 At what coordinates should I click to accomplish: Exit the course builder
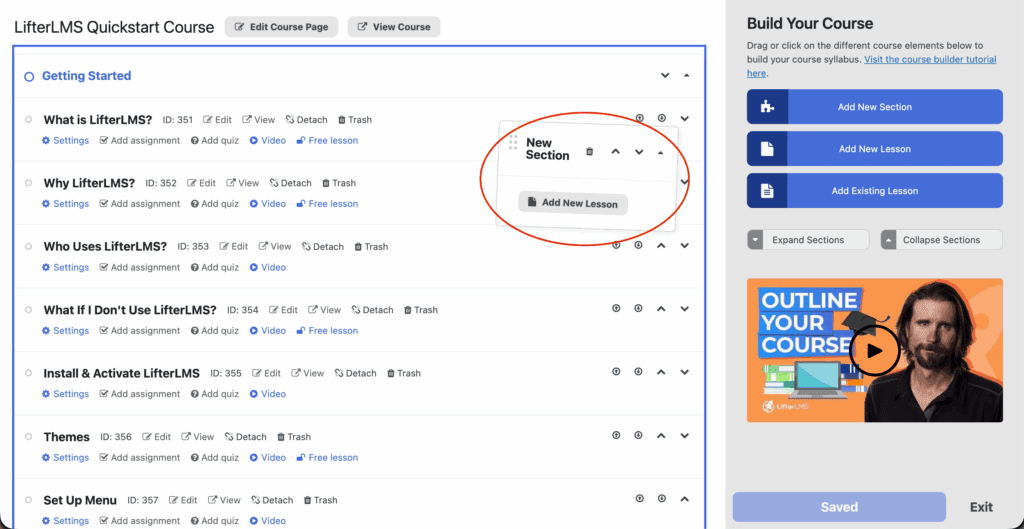coord(981,507)
